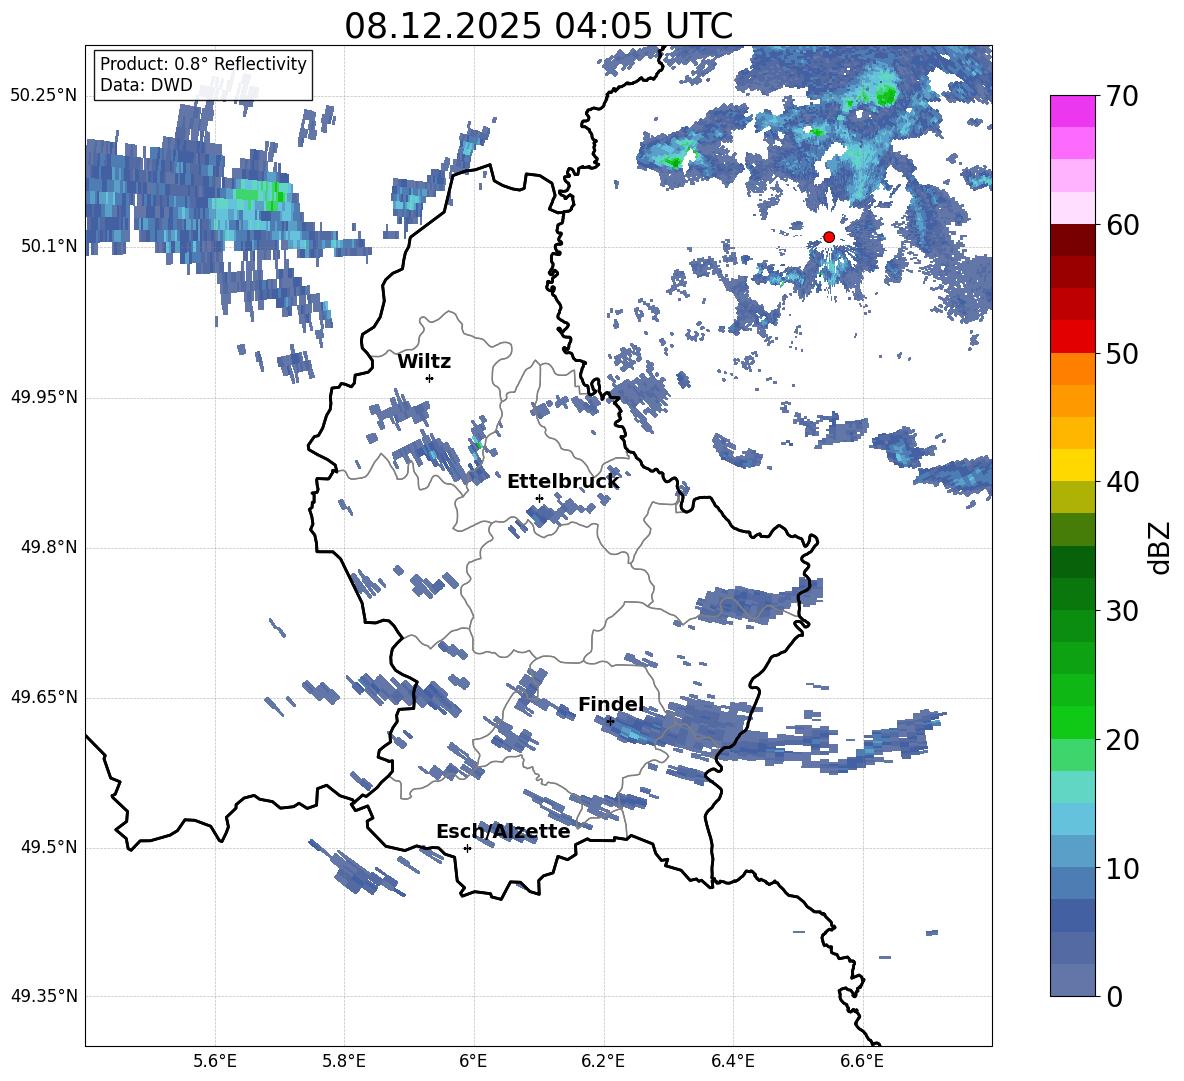This screenshot has height=1081, width=1184.
Task: Click the 60 tick on the colorbar
Action: click(x=1122, y=225)
